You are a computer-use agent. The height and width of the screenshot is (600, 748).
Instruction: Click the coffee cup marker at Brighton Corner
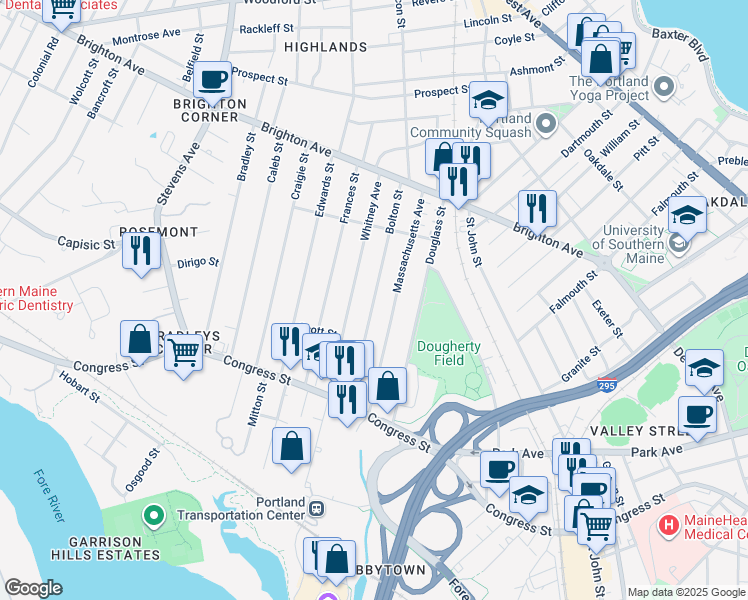click(x=213, y=81)
